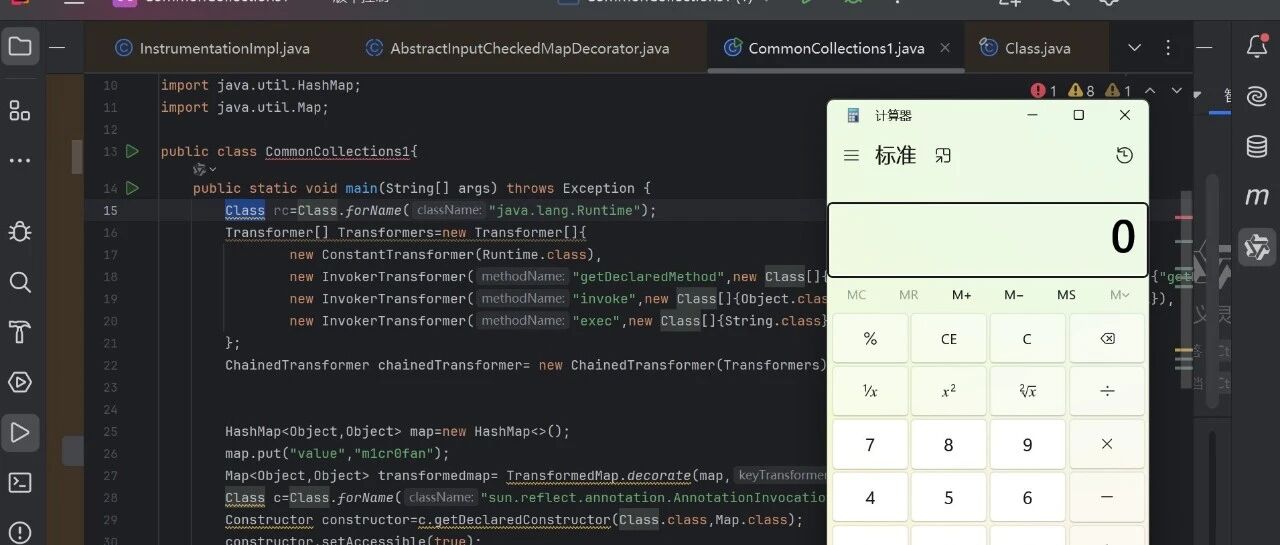Select the CommonCollections1.java tab
Screen dimensions: 1280x545
pos(836,48)
